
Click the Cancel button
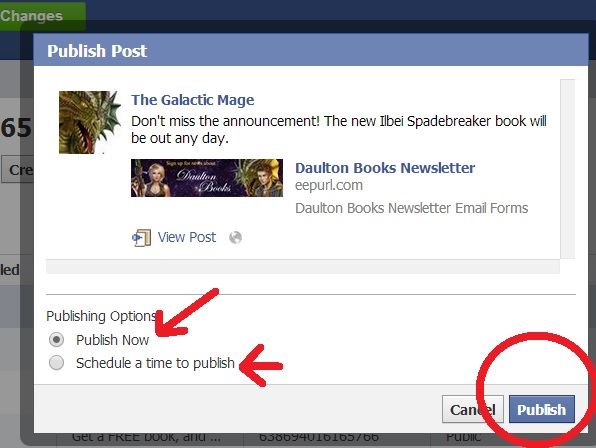(473, 409)
